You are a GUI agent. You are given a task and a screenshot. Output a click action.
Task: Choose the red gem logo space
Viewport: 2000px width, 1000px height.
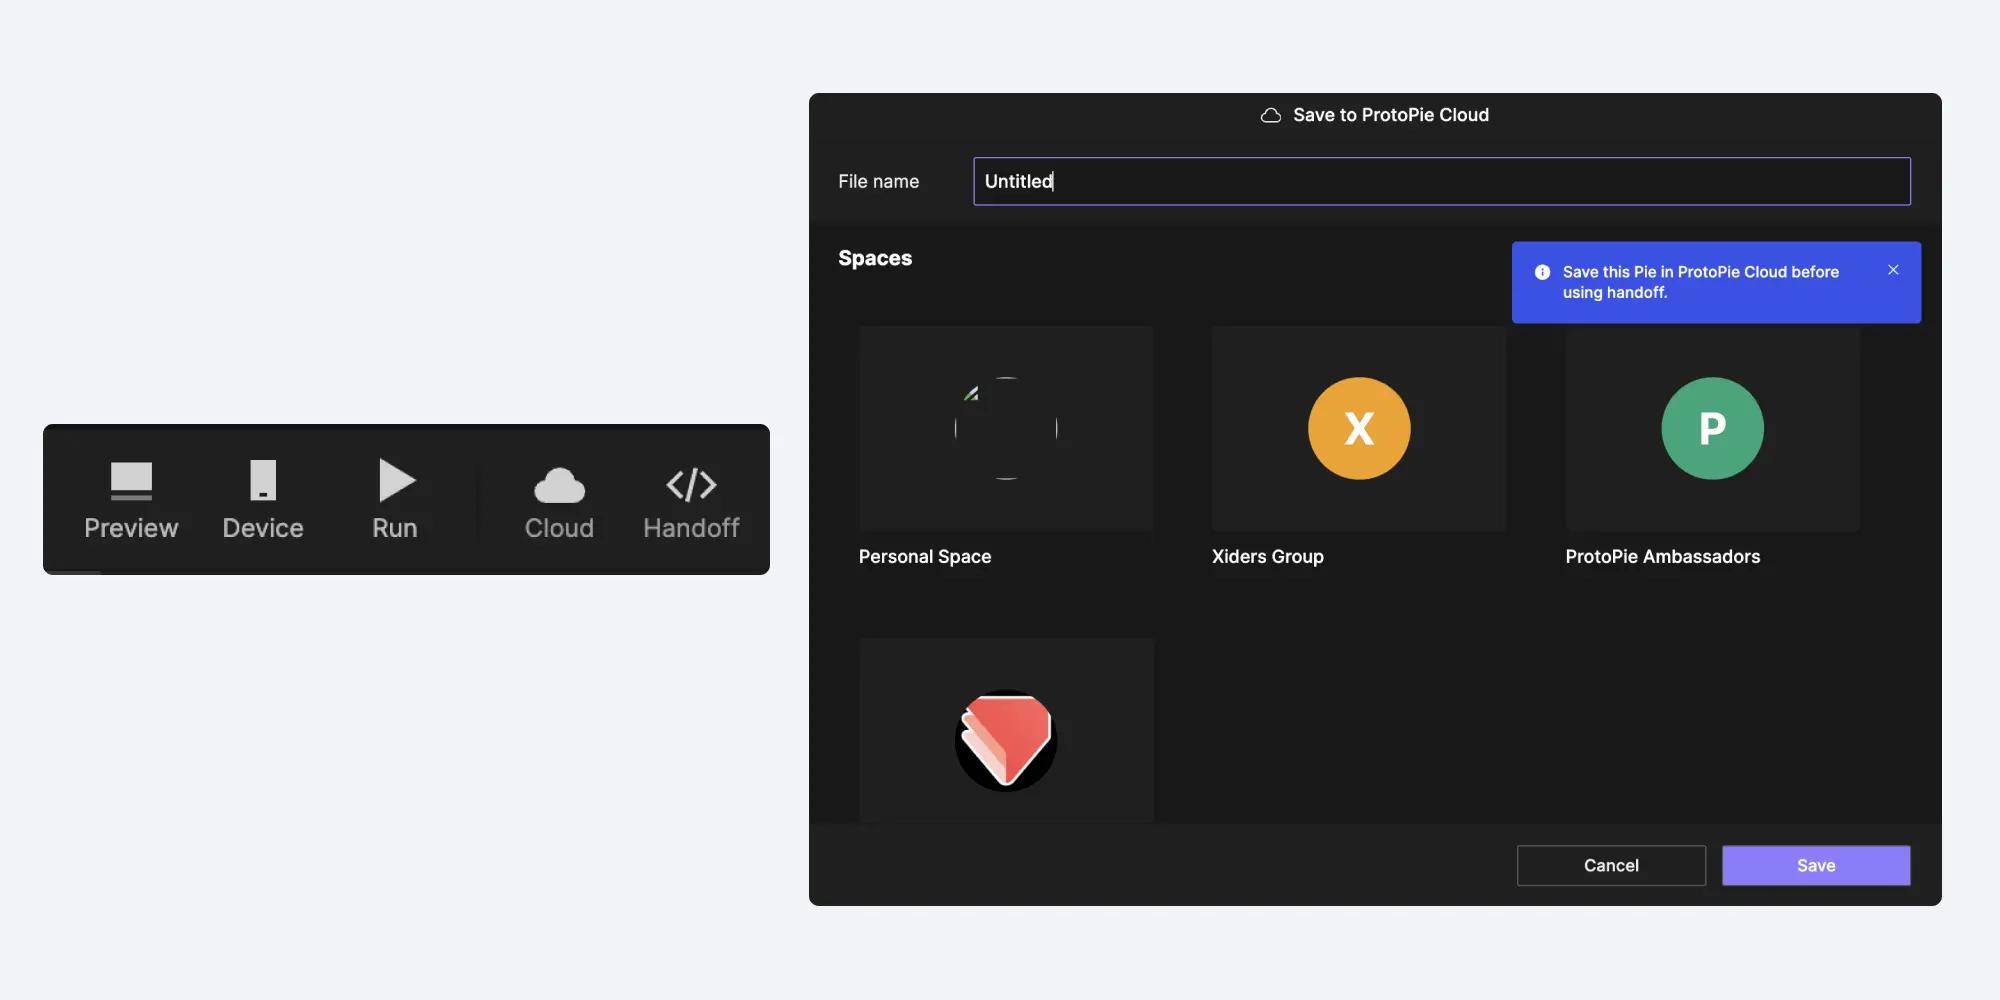[x=1006, y=740]
